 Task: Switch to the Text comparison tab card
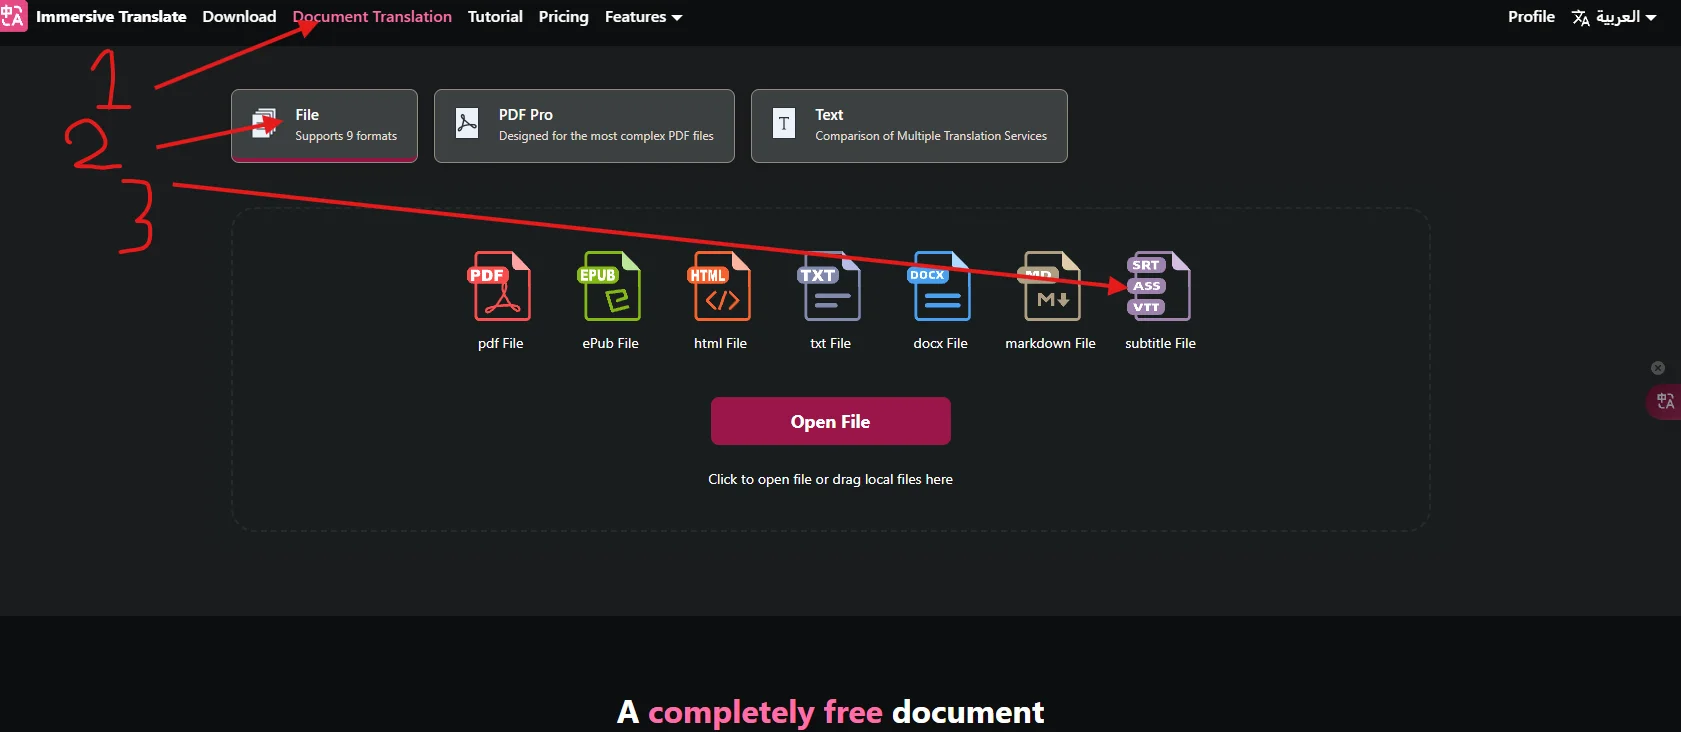(909, 125)
